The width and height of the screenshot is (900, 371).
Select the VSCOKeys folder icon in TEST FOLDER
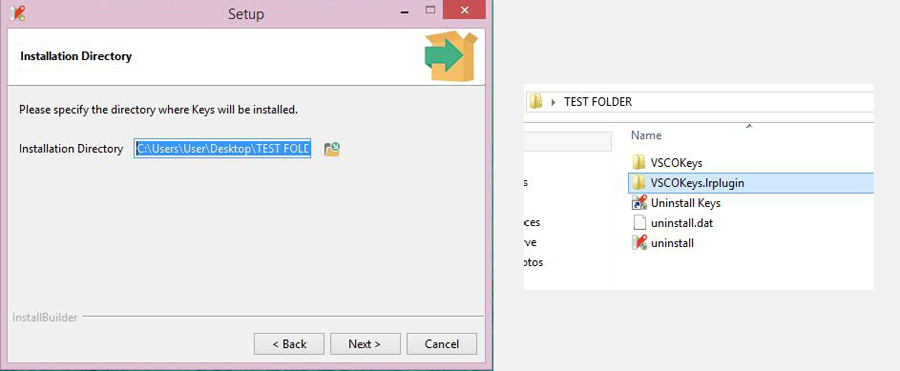pos(639,163)
